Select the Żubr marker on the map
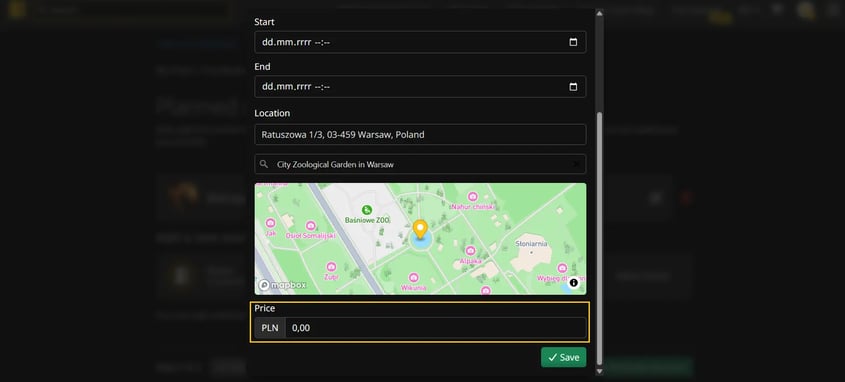Screen dimensions: 845x382 click(x=331, y=267)
